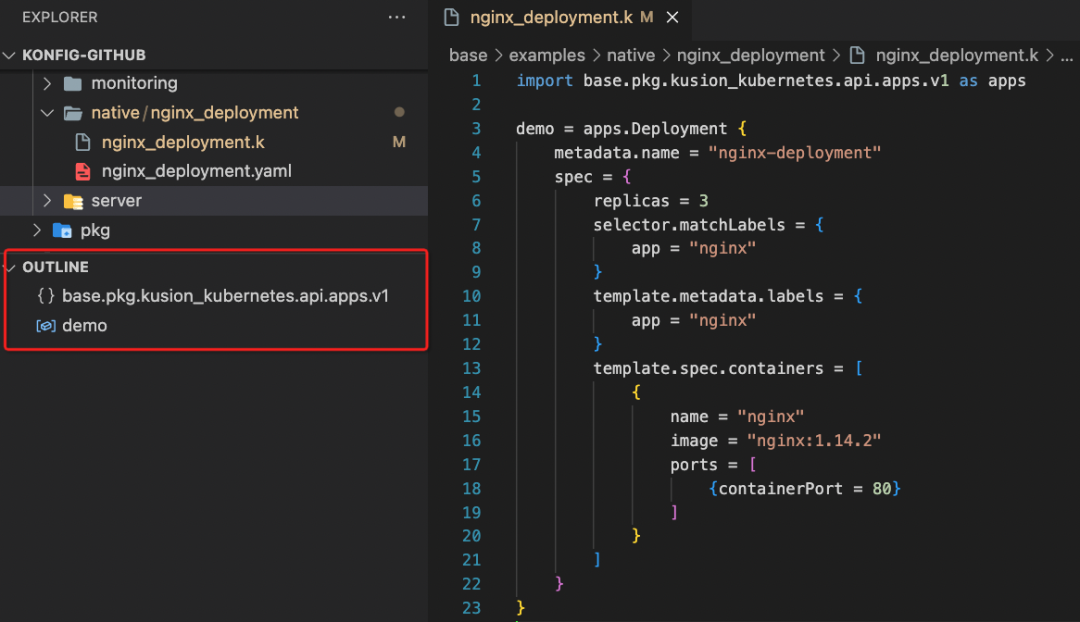Select the demo symbol in Outline

coord(84,326)
